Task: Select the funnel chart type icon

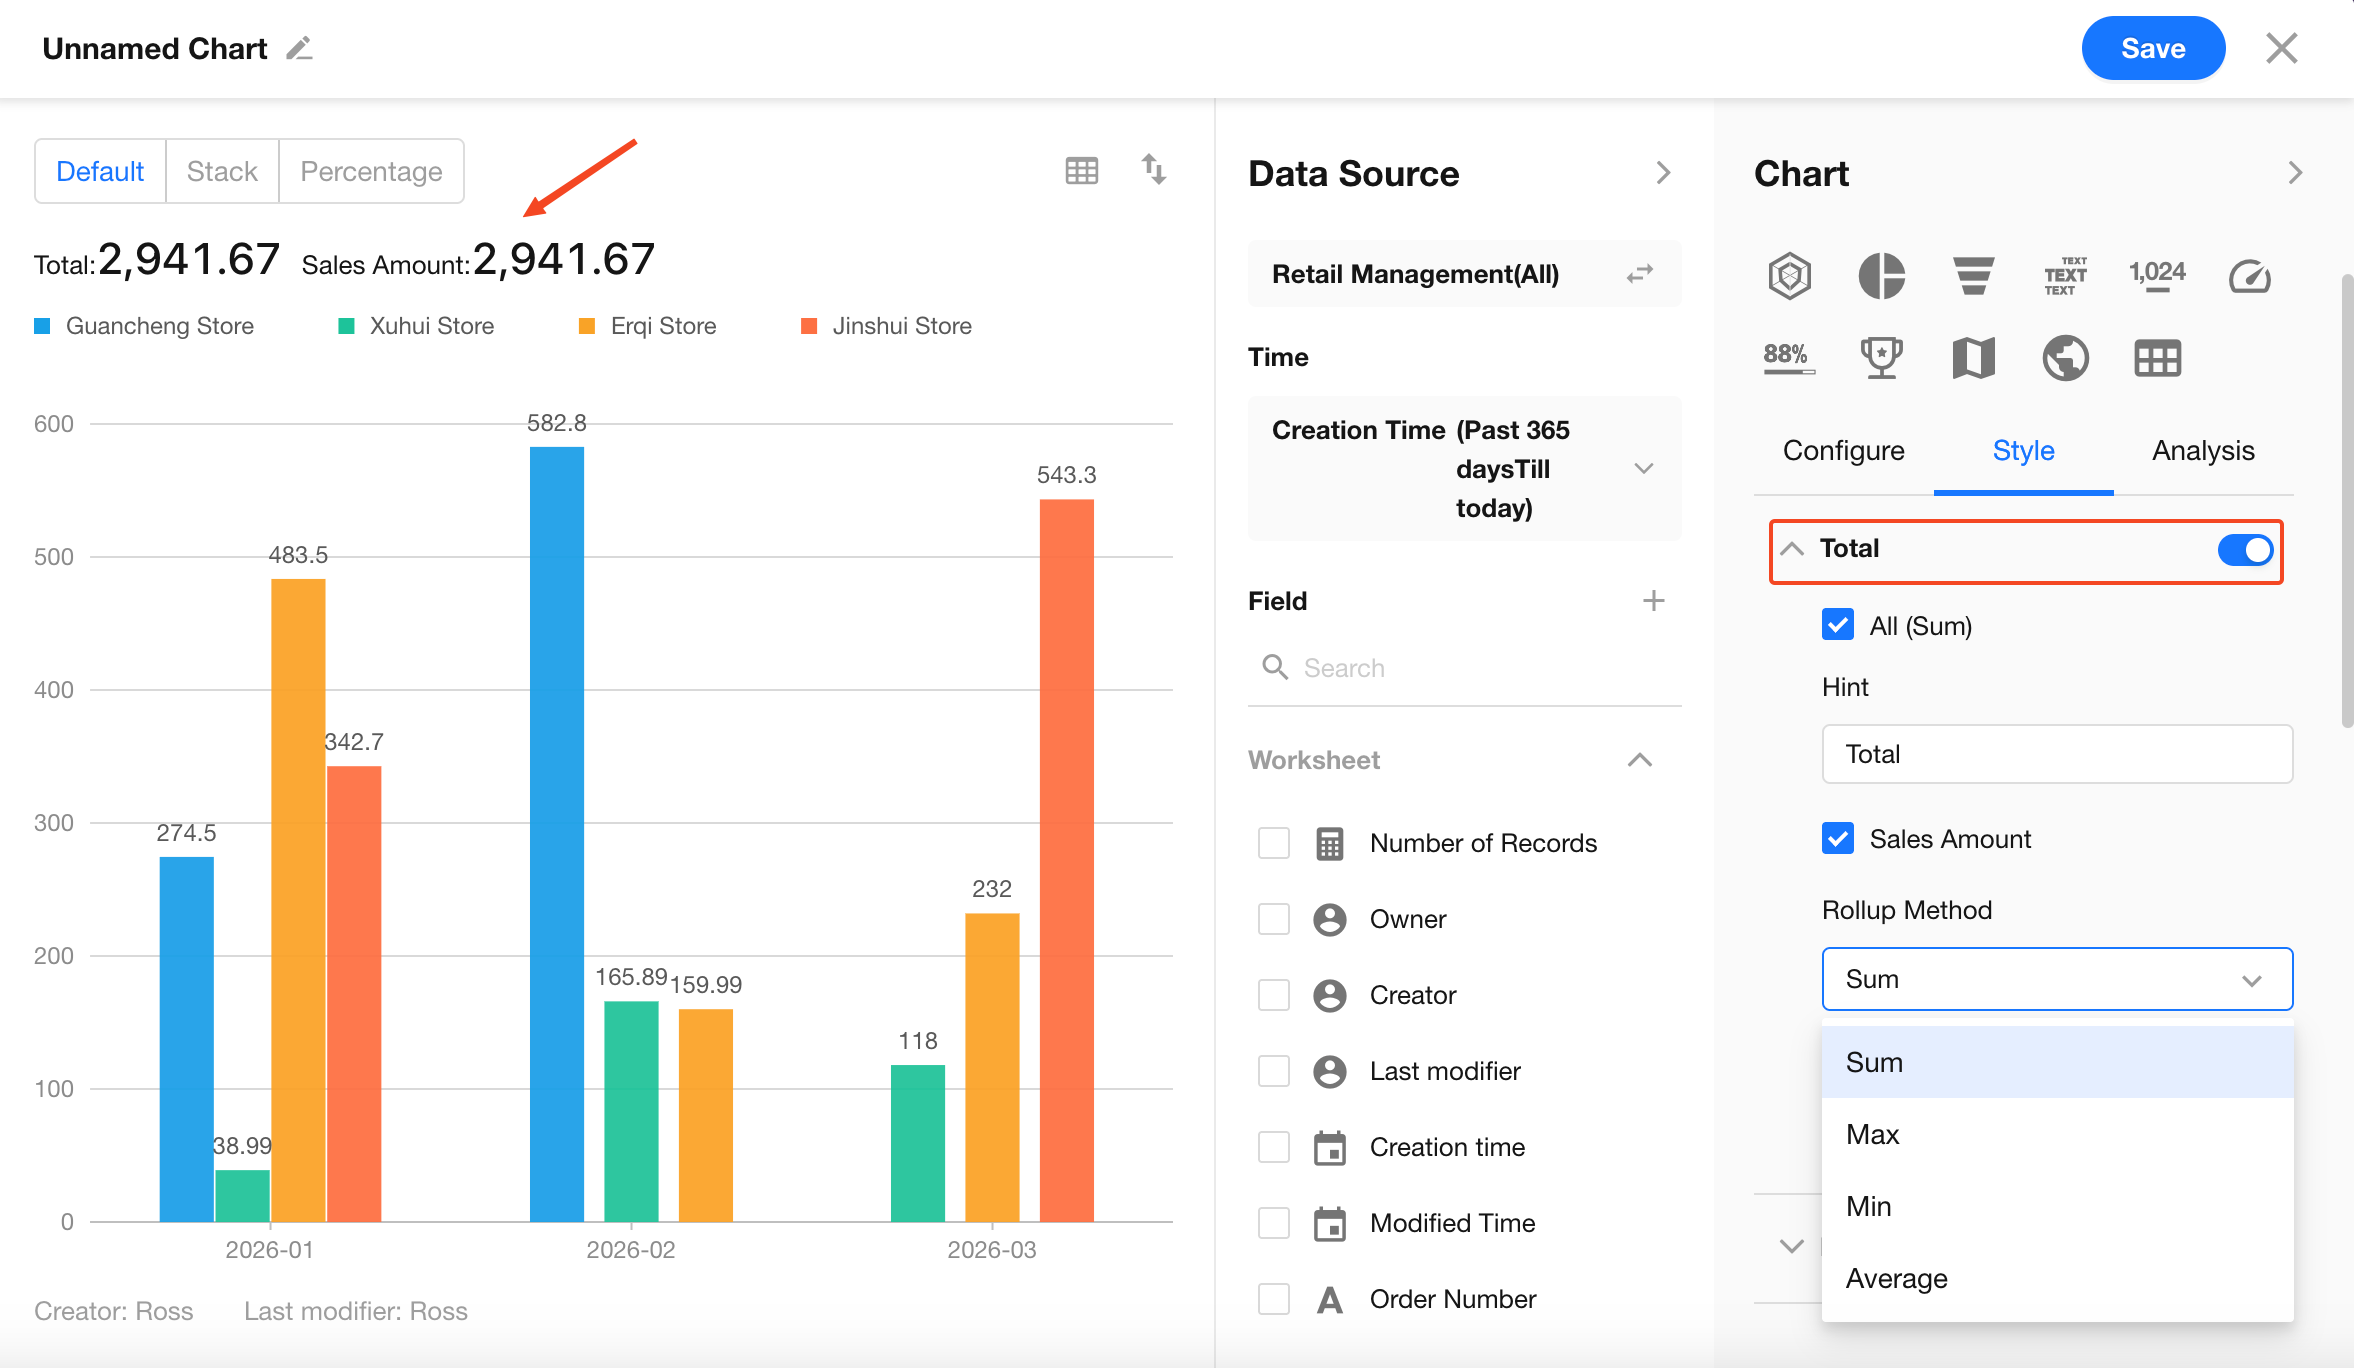Action: 1973,275
